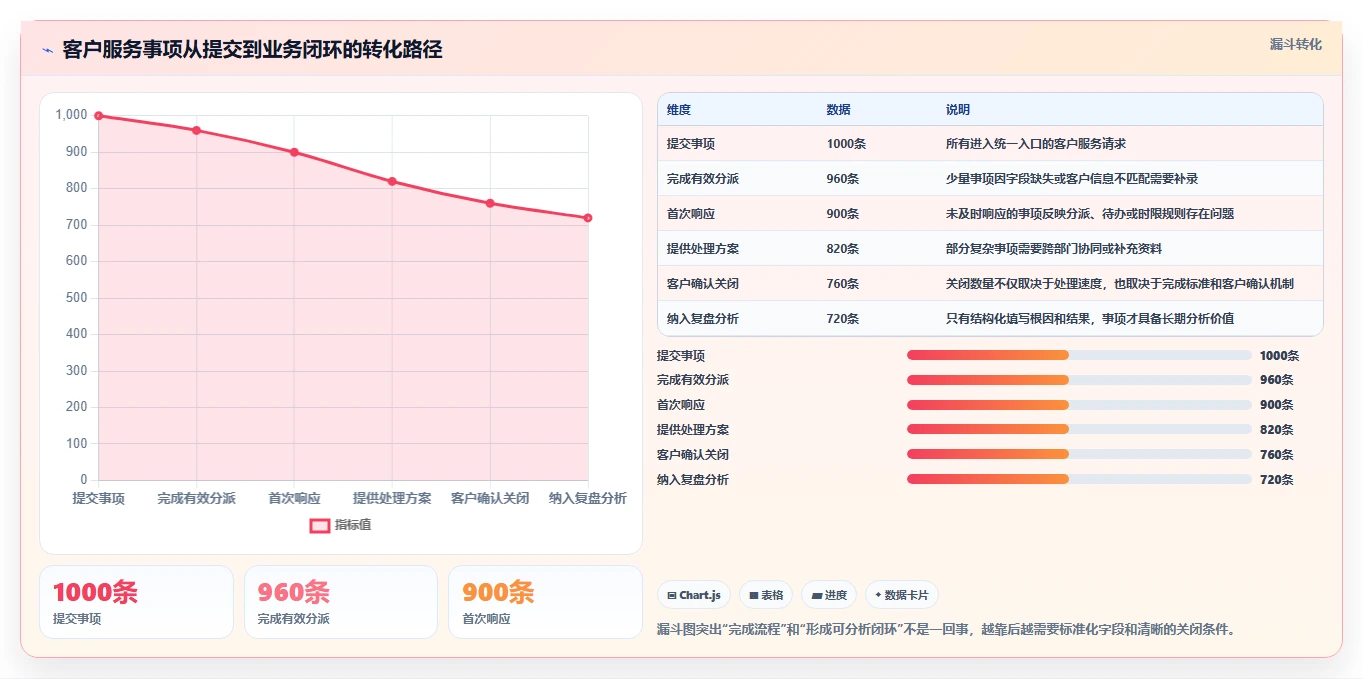Click the 纳入复盘分析 table cell

point(703,319)
